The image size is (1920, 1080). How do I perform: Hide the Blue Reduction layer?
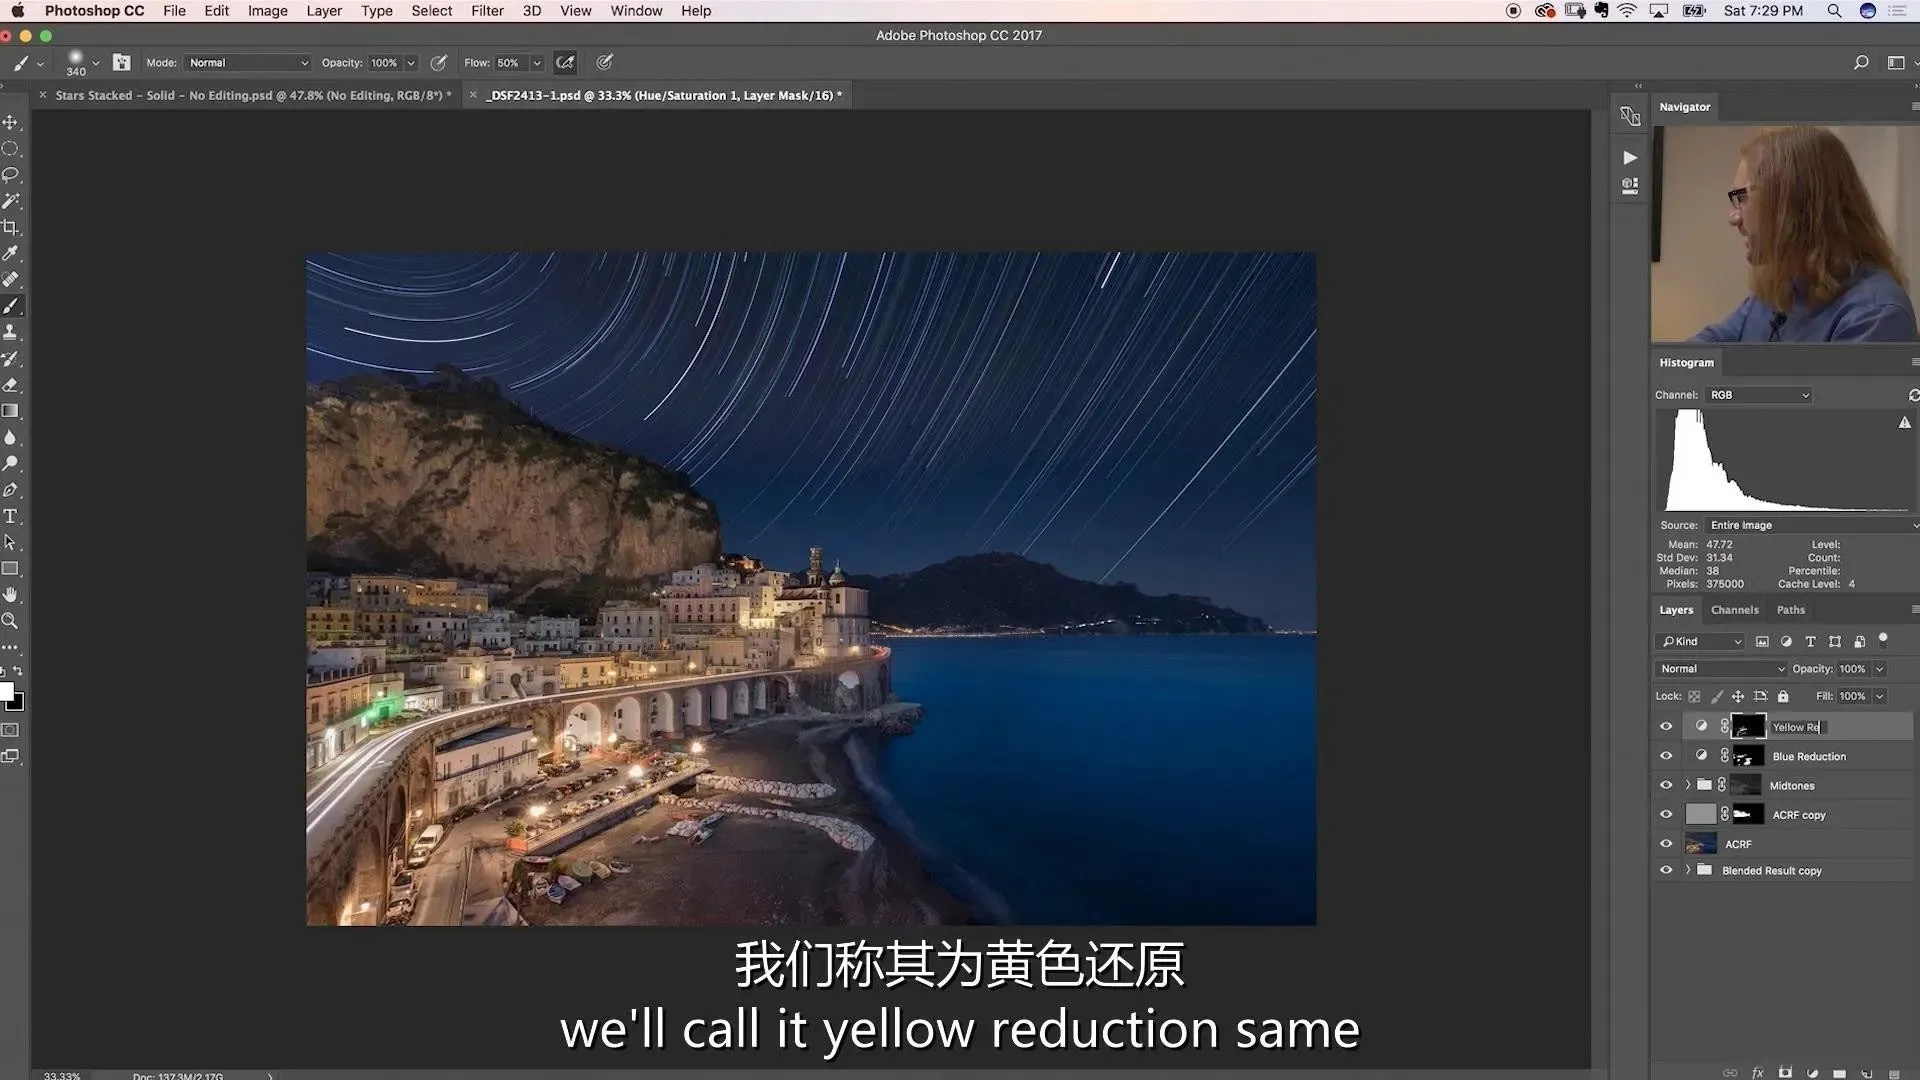point(1666,756)
